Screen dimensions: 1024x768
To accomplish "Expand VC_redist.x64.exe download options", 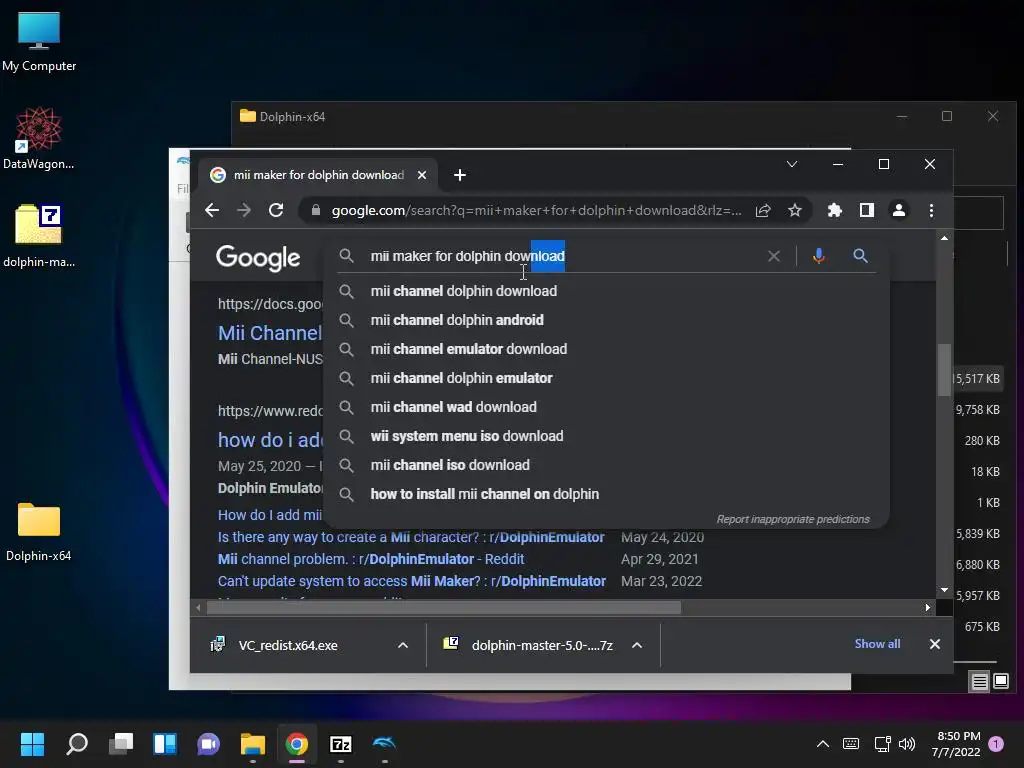I will (403, 645).
